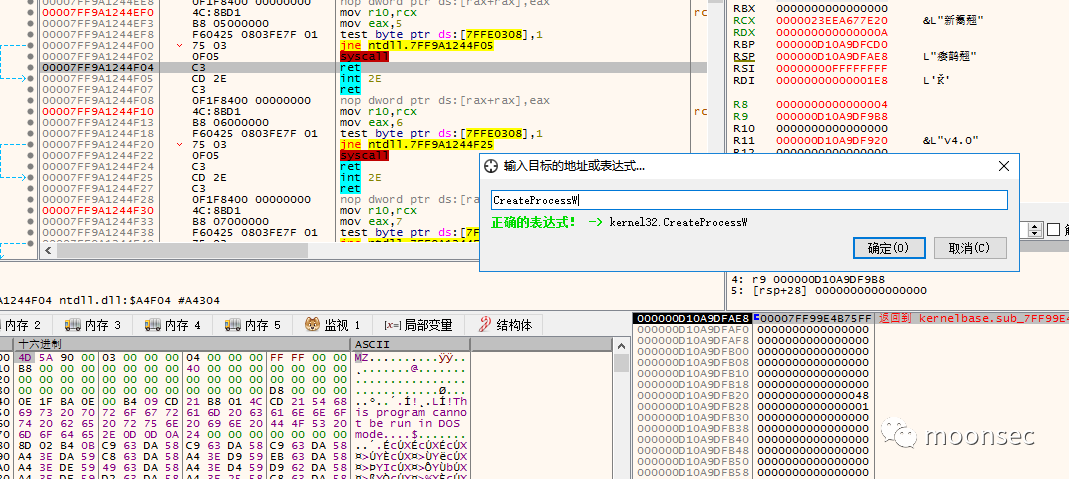Click the CreateProcessW expression input field
Screen dimensions: 1069x479
[749, 200]
